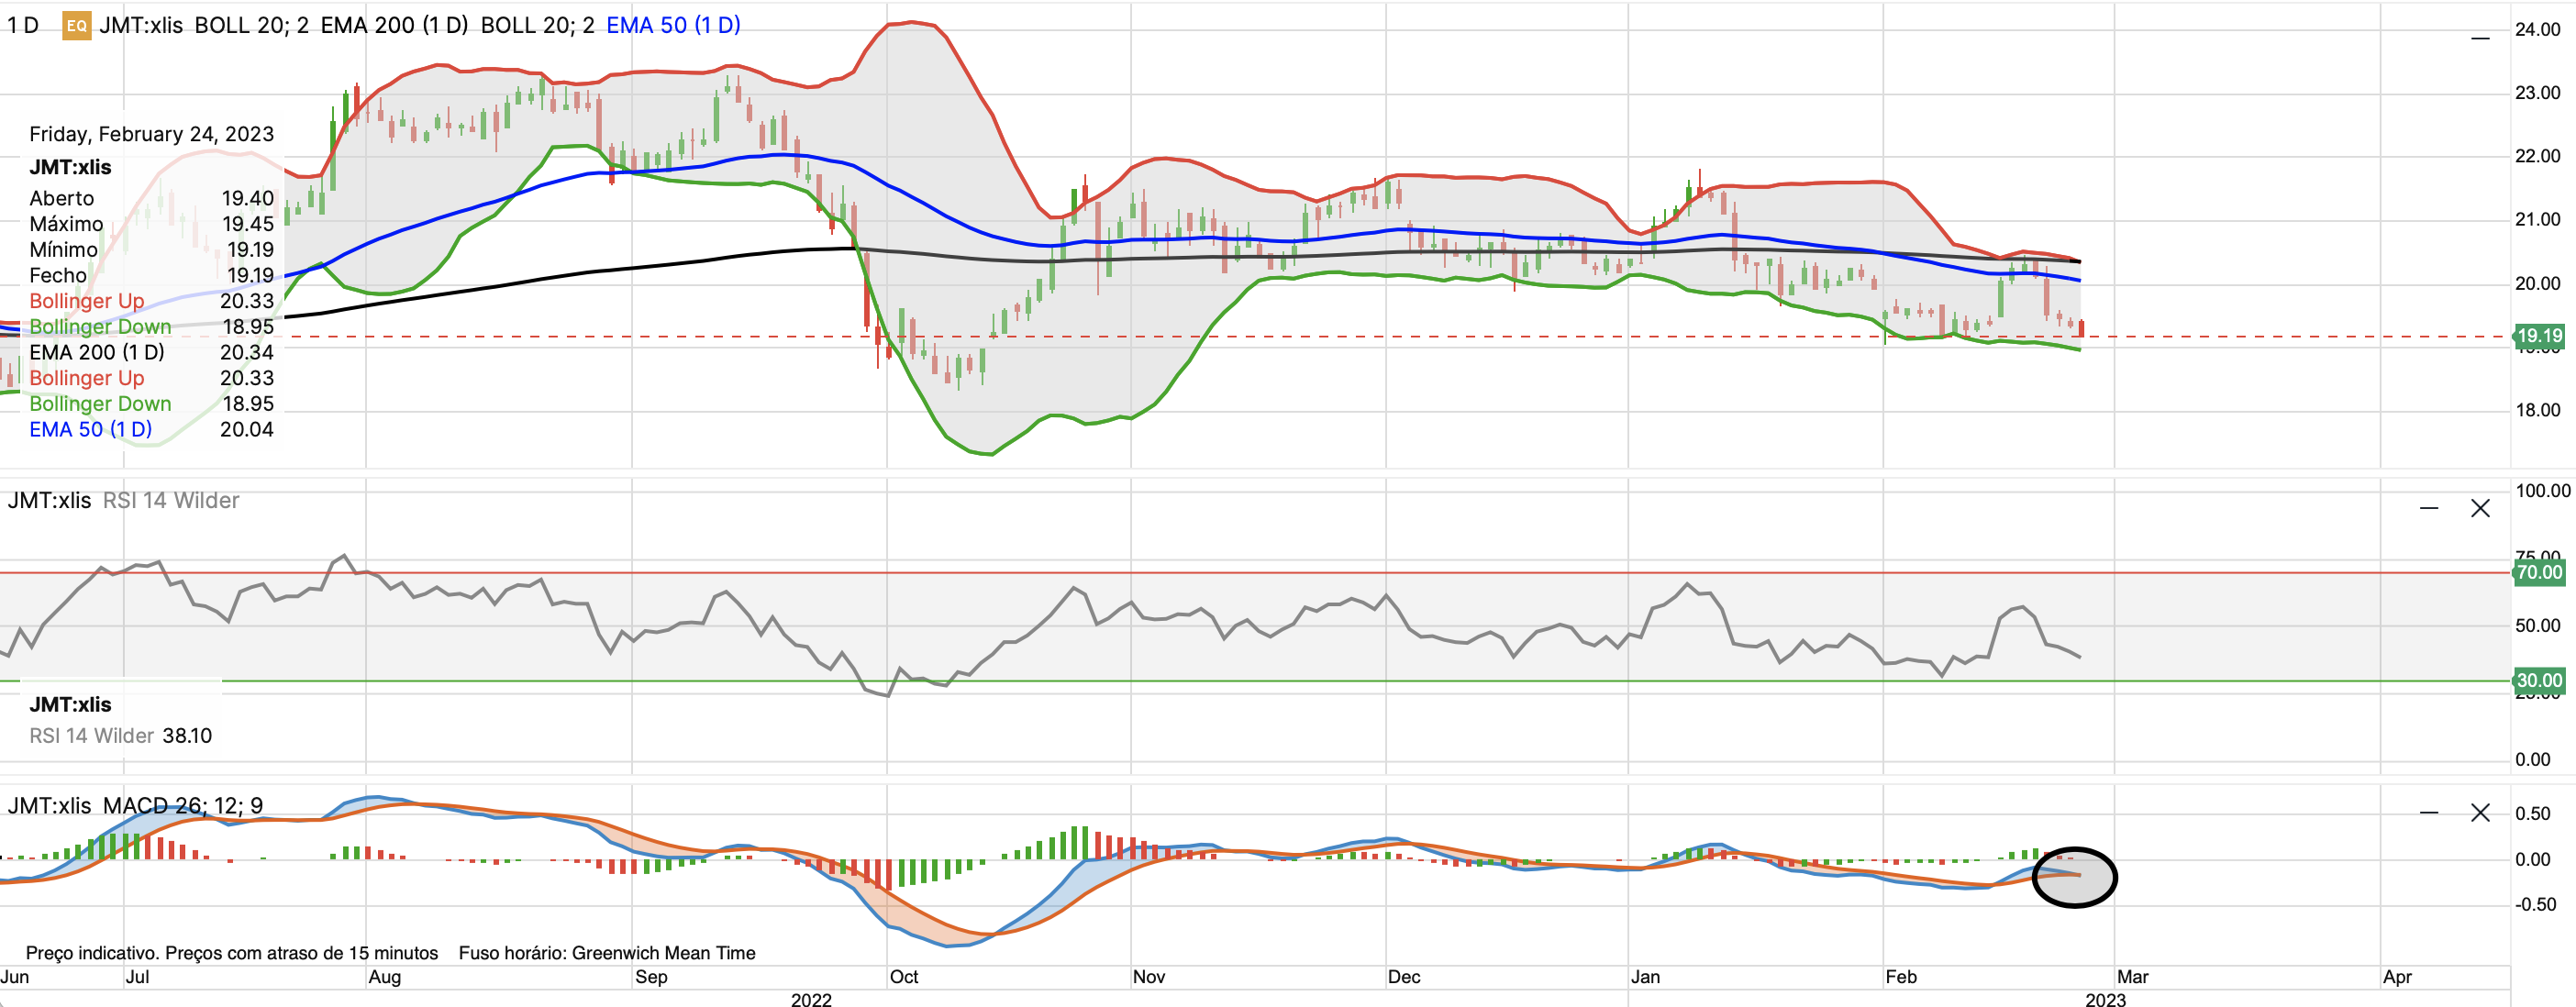Select the JMT:xlis symbol label in header
This screenshot has width=2576, height=1007.
point(141,26)
